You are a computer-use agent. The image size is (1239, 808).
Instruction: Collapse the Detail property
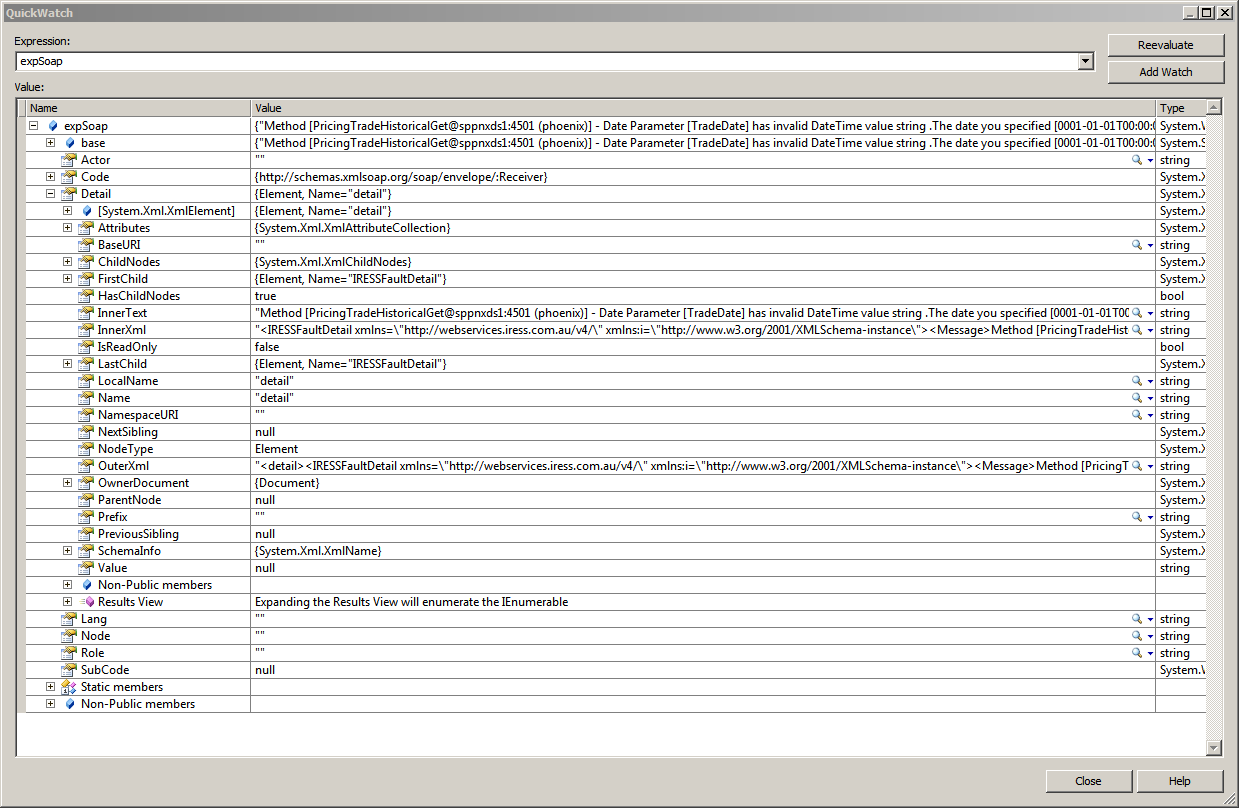point(50,194)
